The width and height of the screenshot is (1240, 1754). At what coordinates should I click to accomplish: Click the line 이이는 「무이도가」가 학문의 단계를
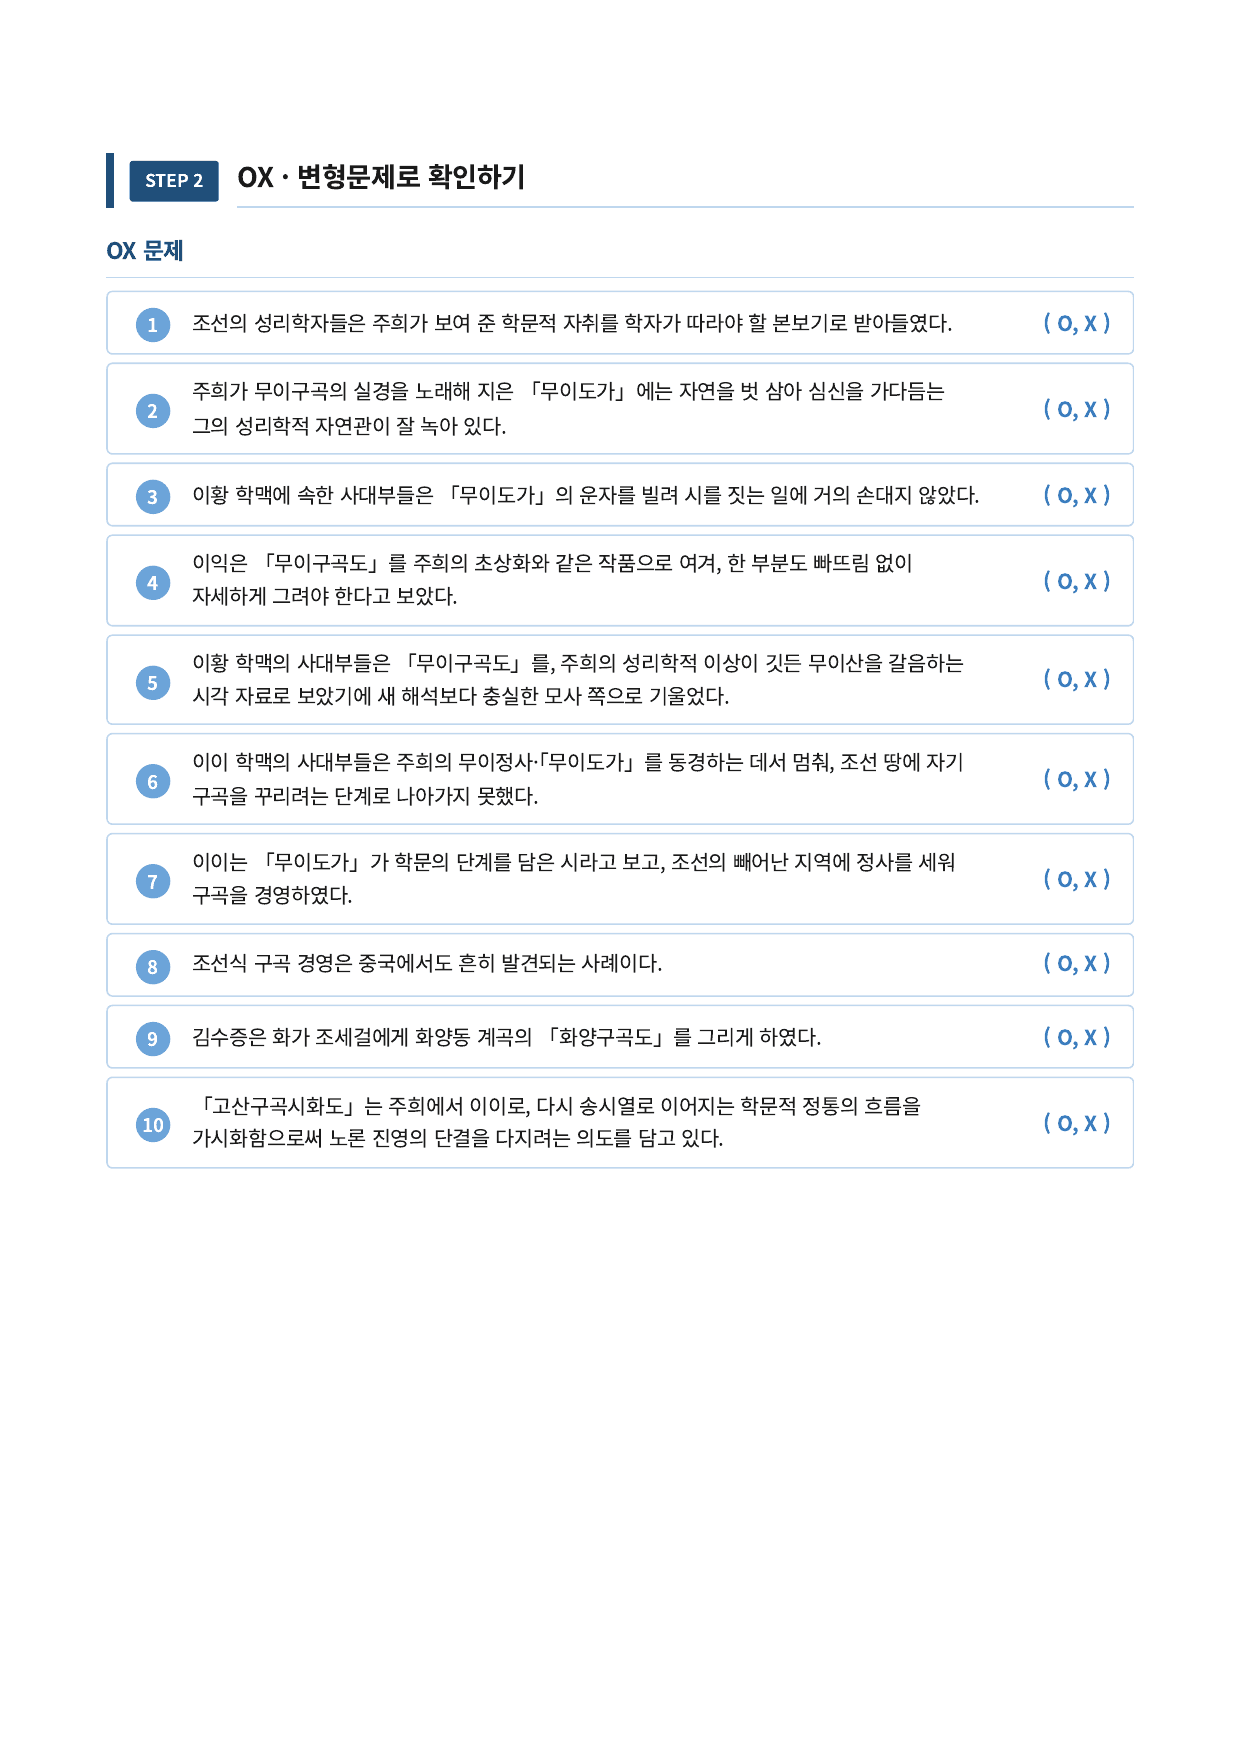(574, 862)
